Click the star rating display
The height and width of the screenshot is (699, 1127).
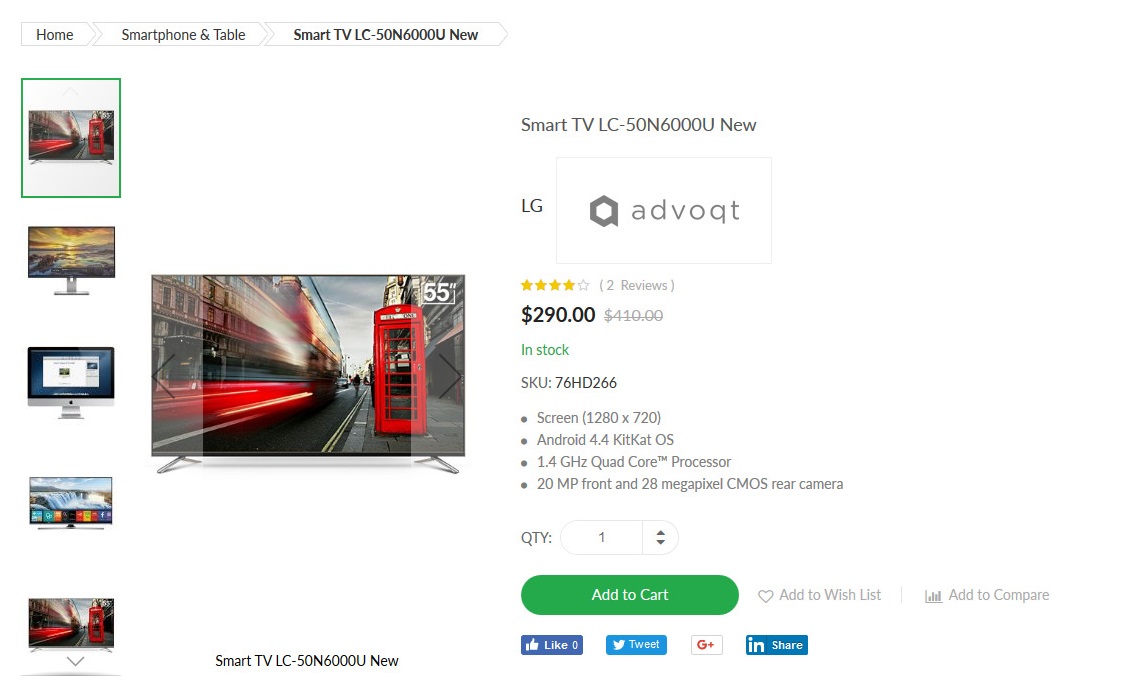coord(555,285)
